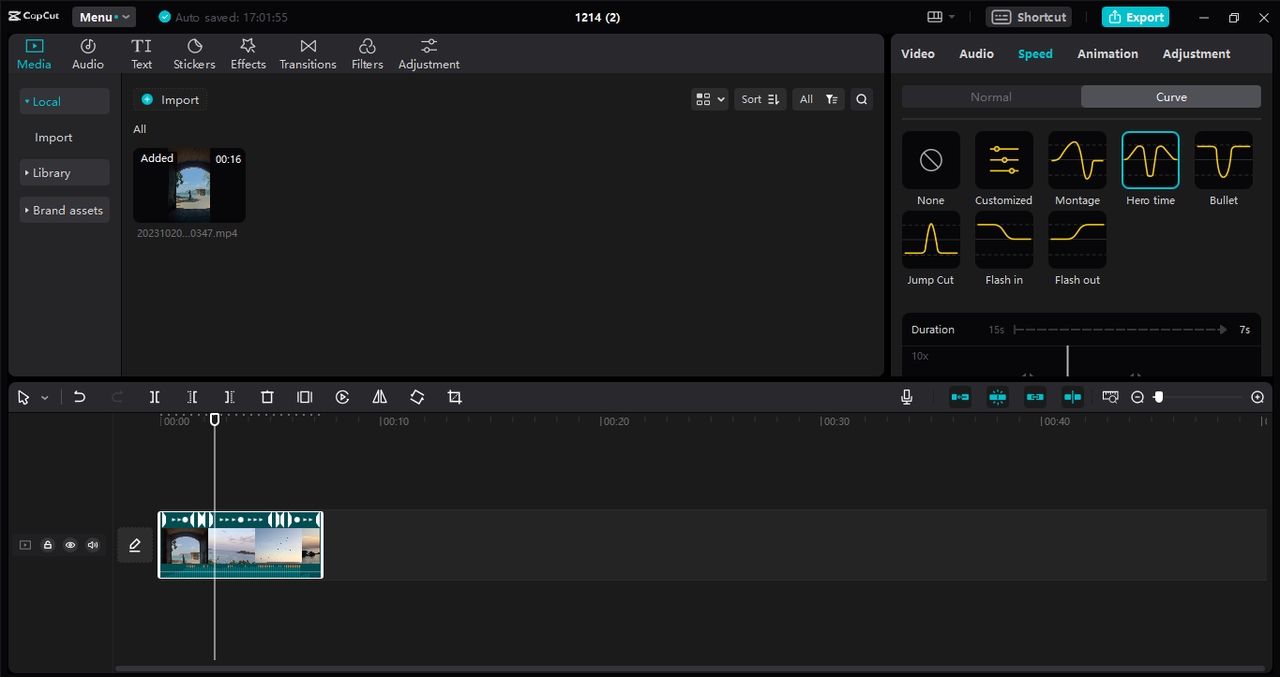
Task: Switch to the Adjustment properties tab
Action: click(1196, 54)
